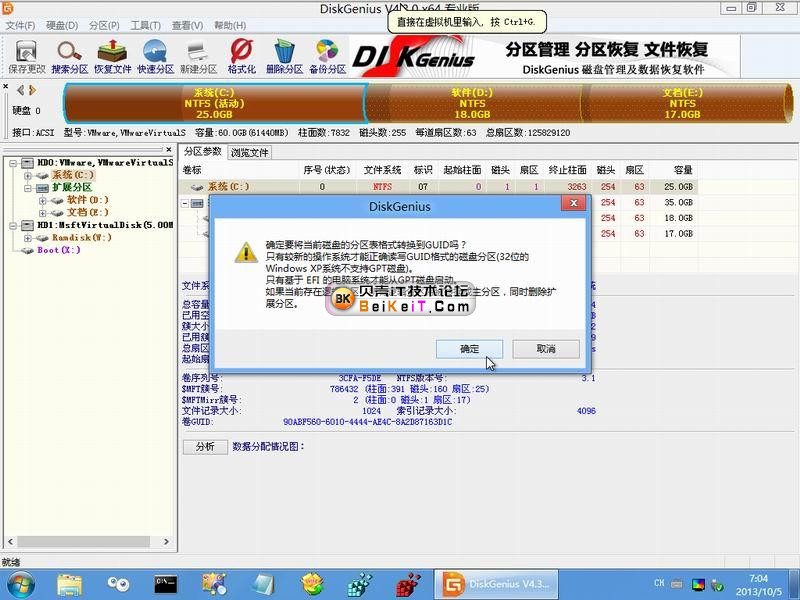The width and height of the screenshot is (800, 600).
Task: Close the DiskGenius confirmation dialog
Action: tap(573, 203)
